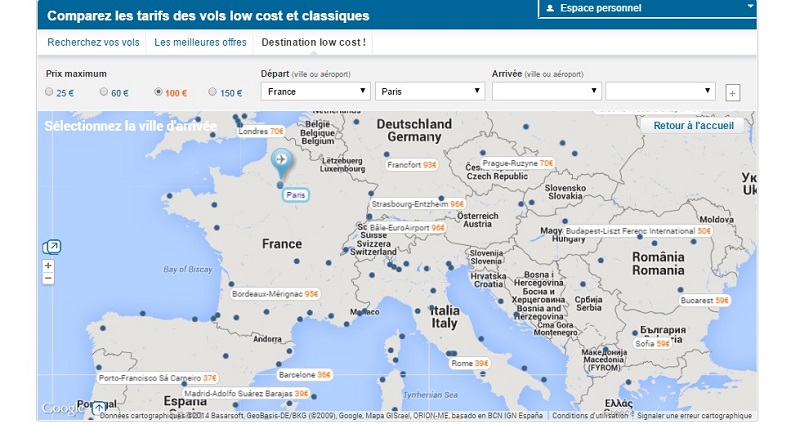Click the Espace personnel user icon

[x=549, y=8]
